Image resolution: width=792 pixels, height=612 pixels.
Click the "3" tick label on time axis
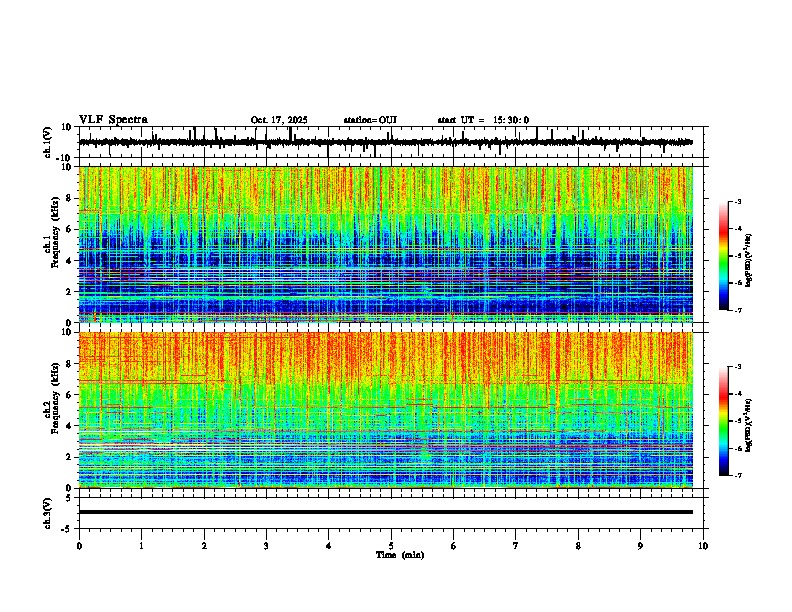click(266, 546)
